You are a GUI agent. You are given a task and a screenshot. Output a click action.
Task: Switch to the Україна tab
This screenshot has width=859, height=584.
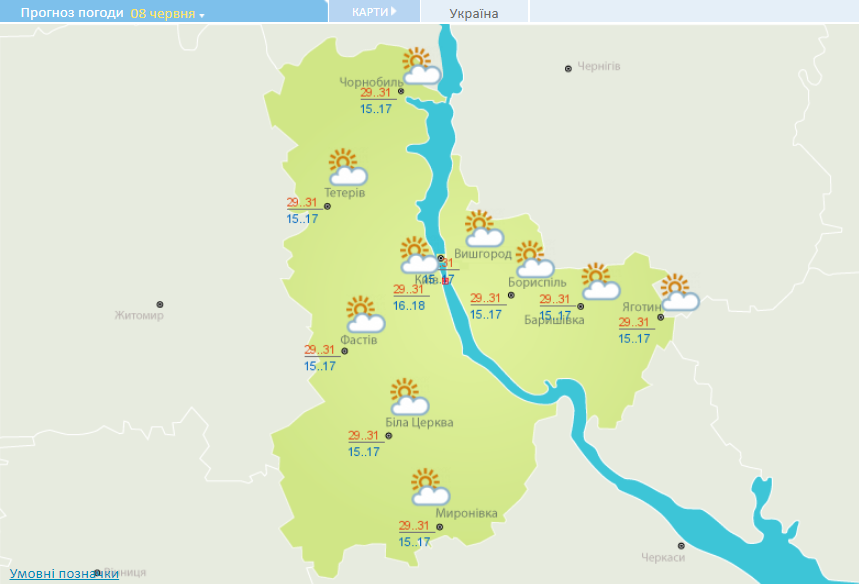coord(474,13)
